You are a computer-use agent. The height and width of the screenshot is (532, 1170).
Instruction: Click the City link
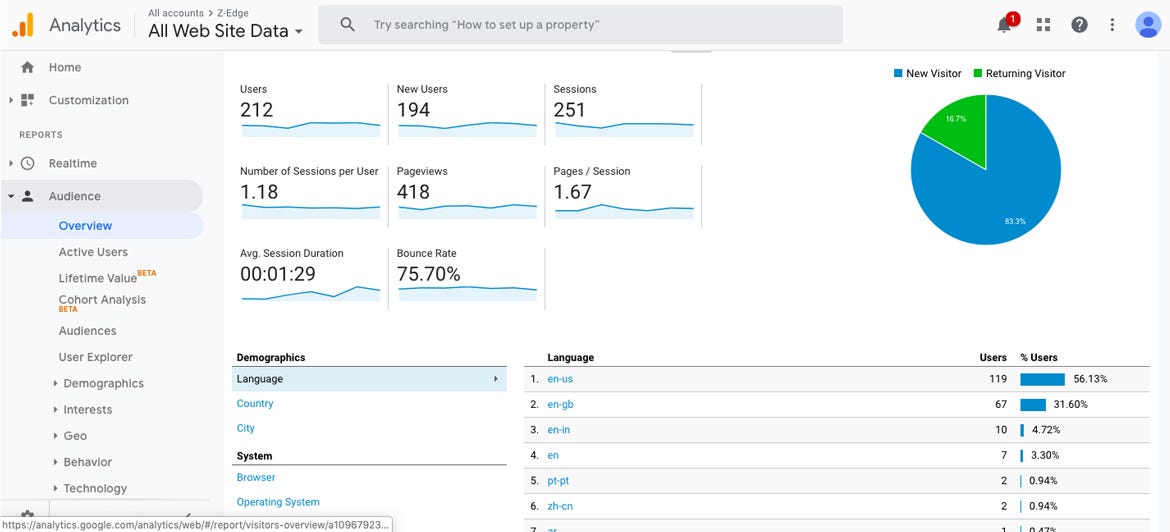pos(245,428)
